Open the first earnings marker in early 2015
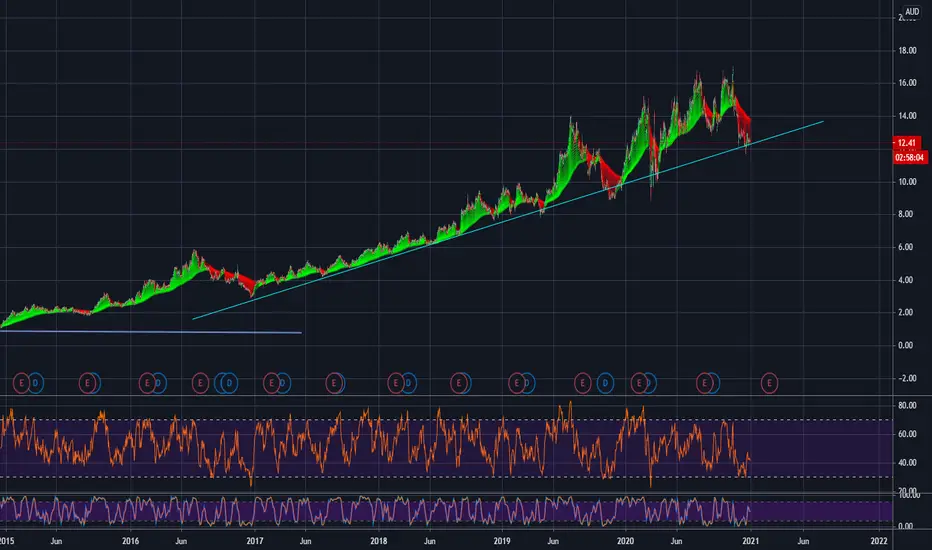 pyautogui.click(x=21, y=384)
